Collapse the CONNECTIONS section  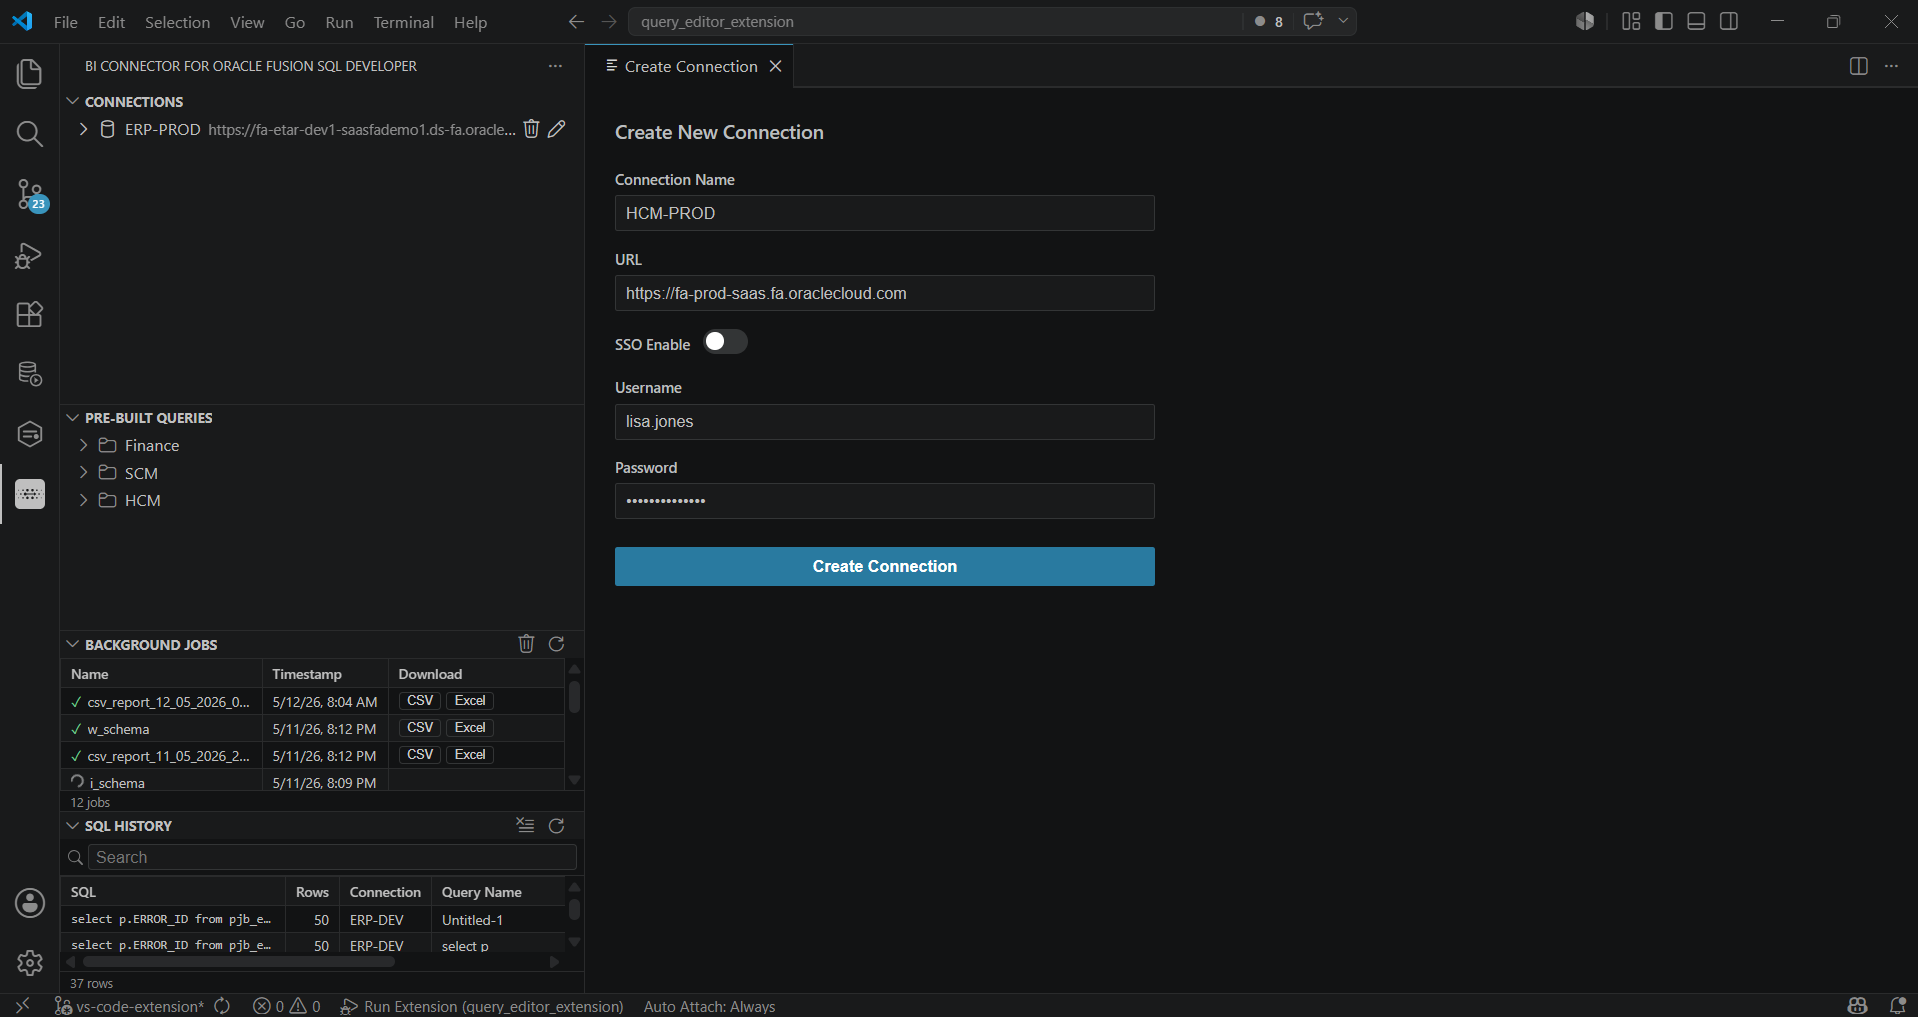[x=72, y=101]
